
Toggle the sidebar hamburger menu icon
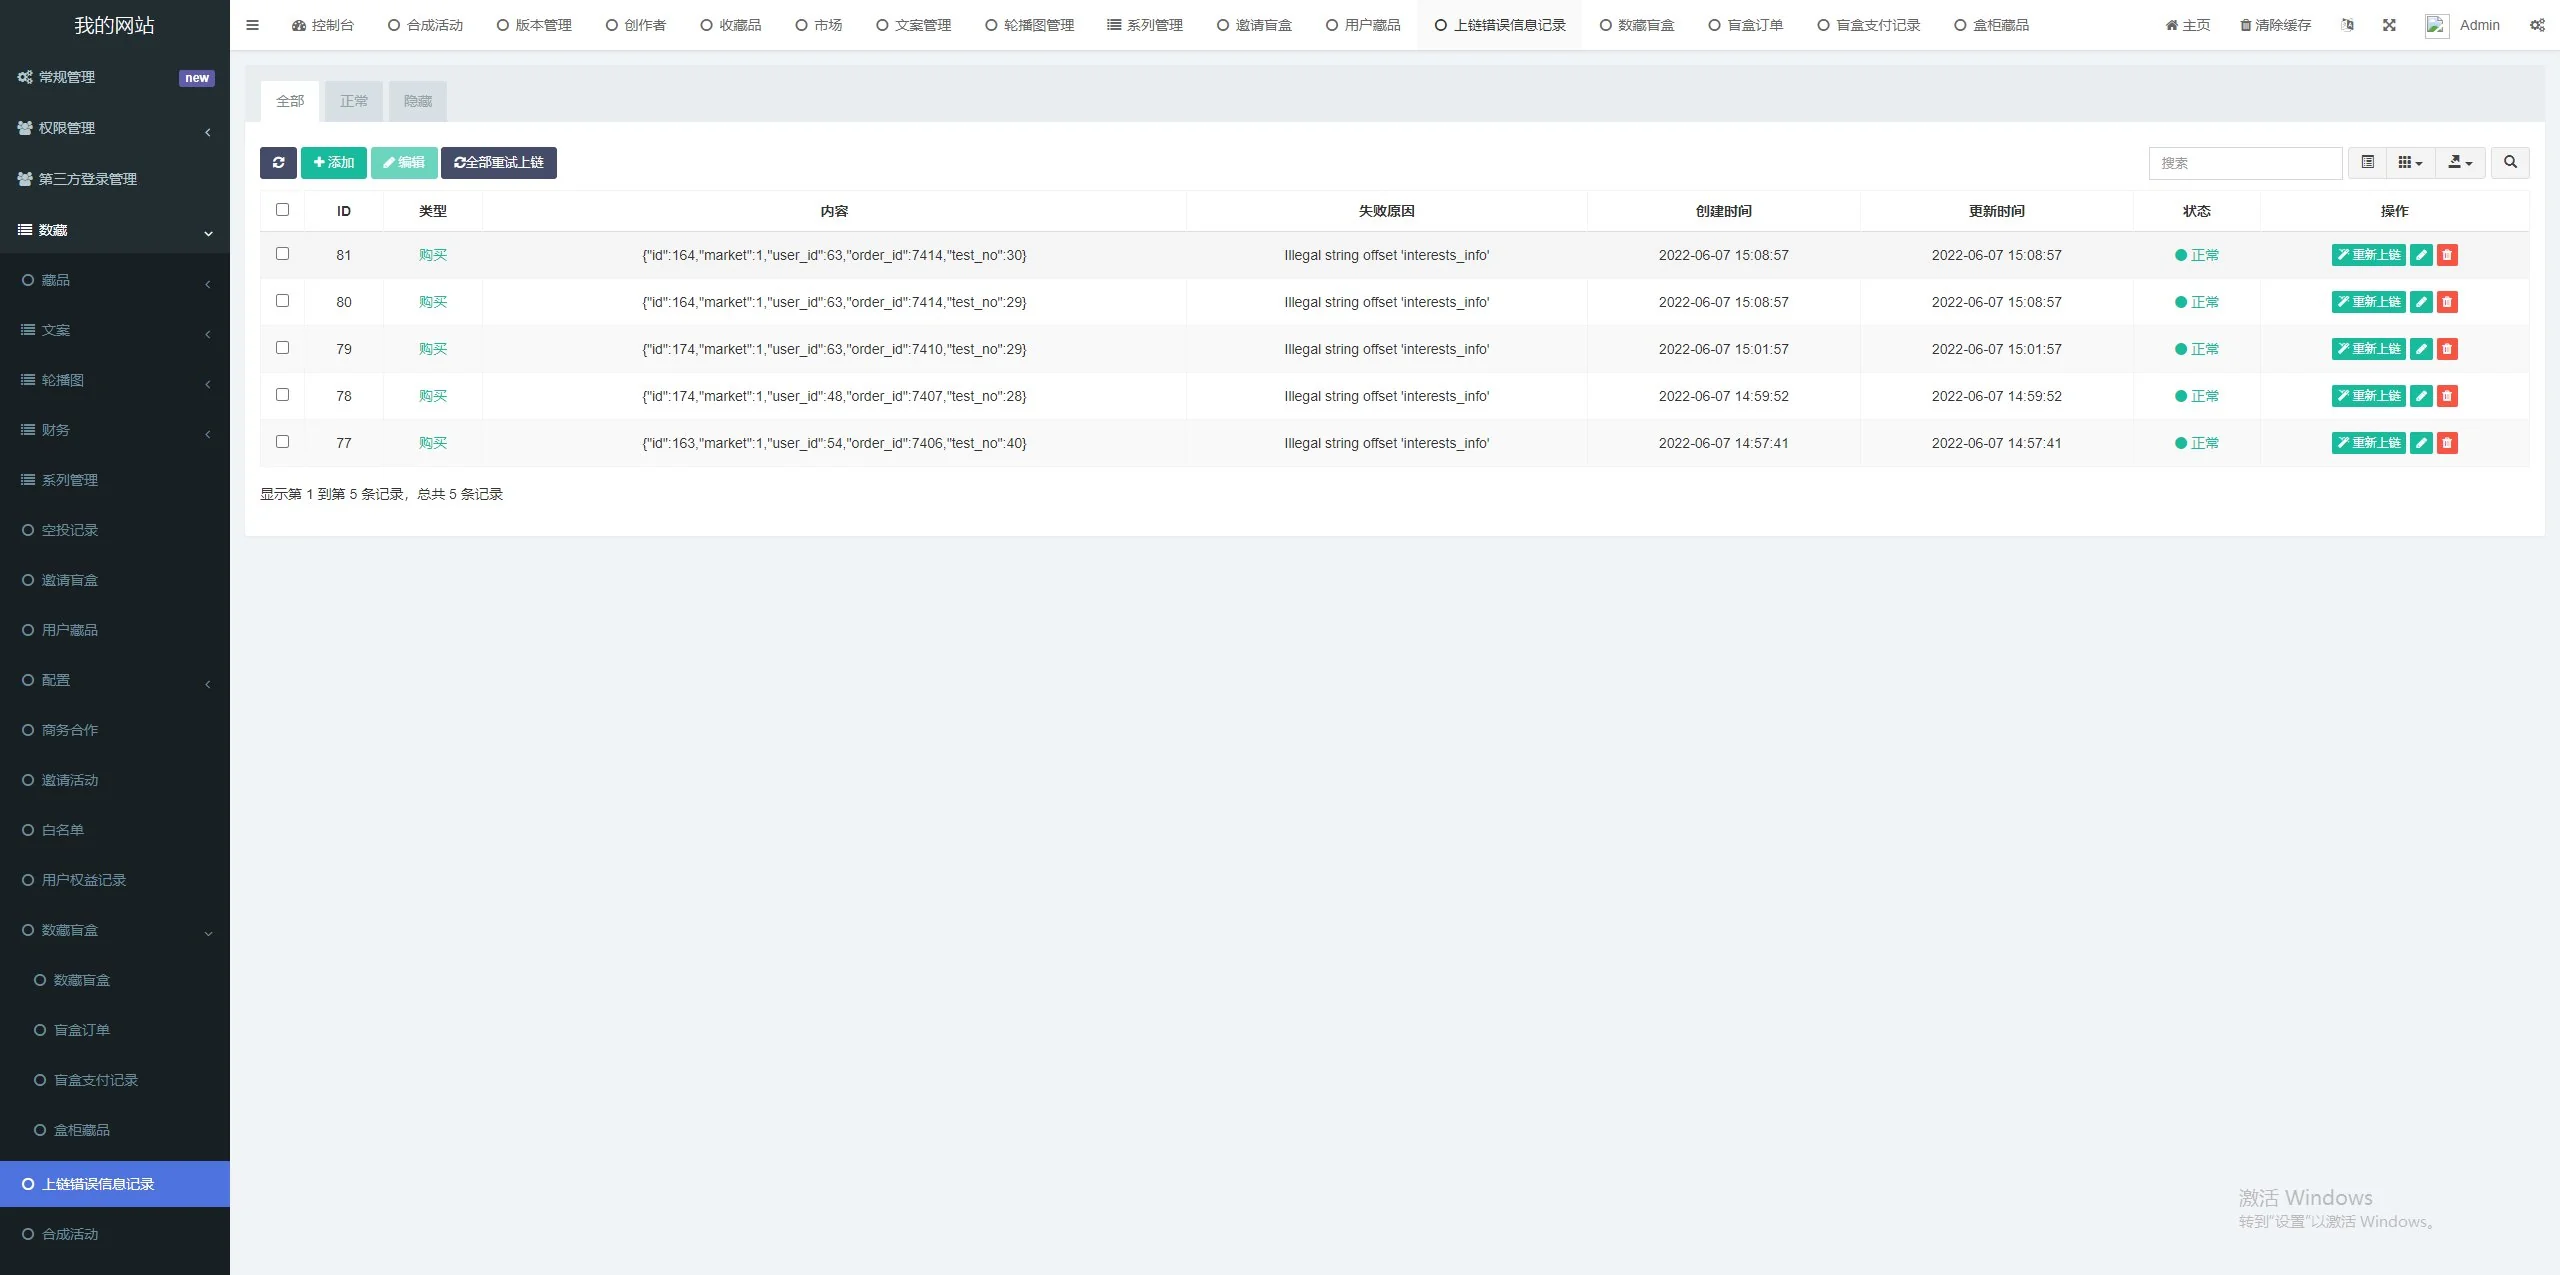[x=252, y=25]
